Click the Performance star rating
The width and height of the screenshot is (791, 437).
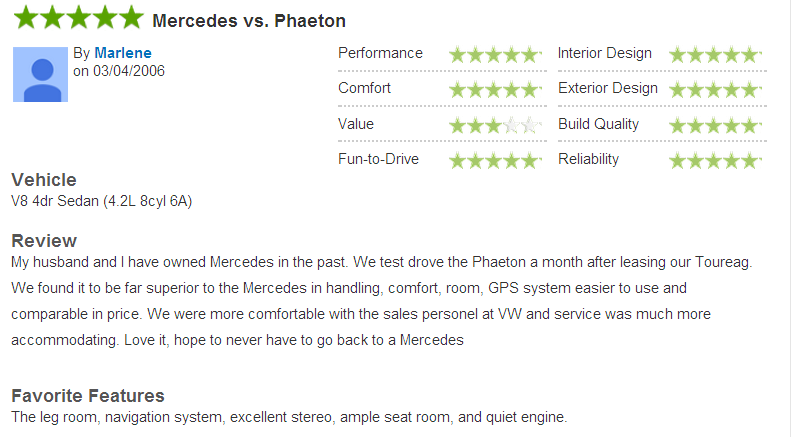tap(495, 54)
